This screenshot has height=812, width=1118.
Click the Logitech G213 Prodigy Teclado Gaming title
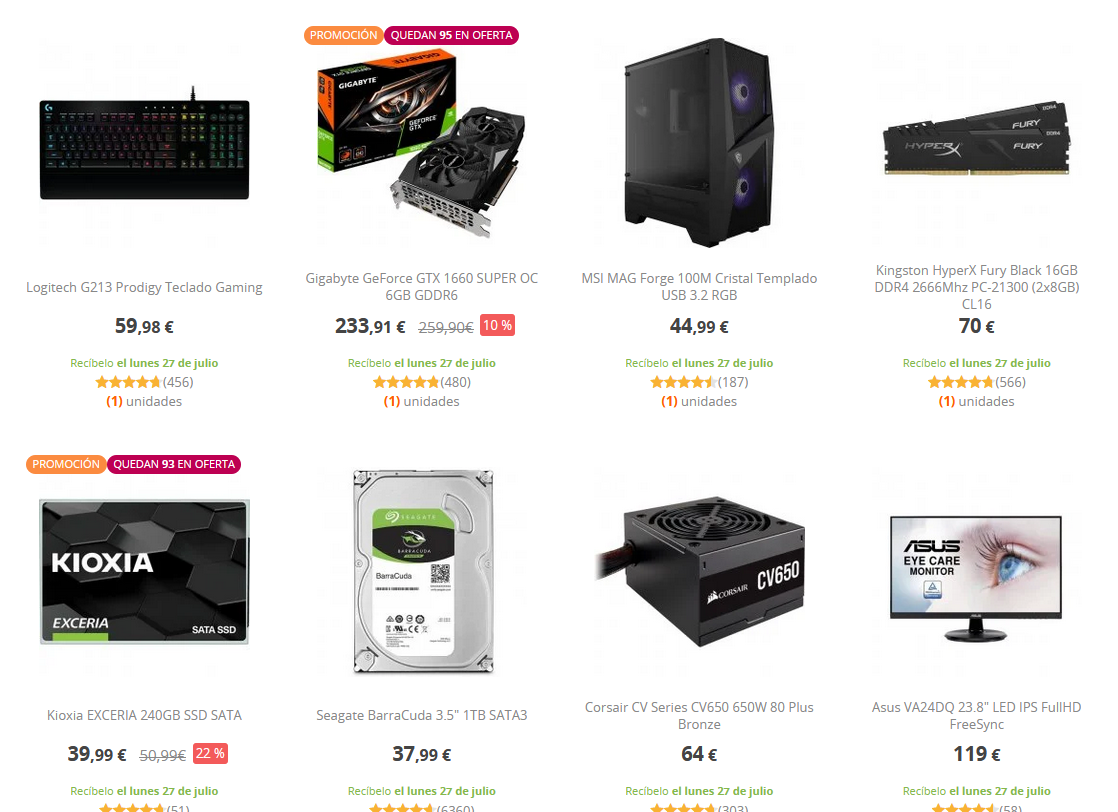[144, 287]
